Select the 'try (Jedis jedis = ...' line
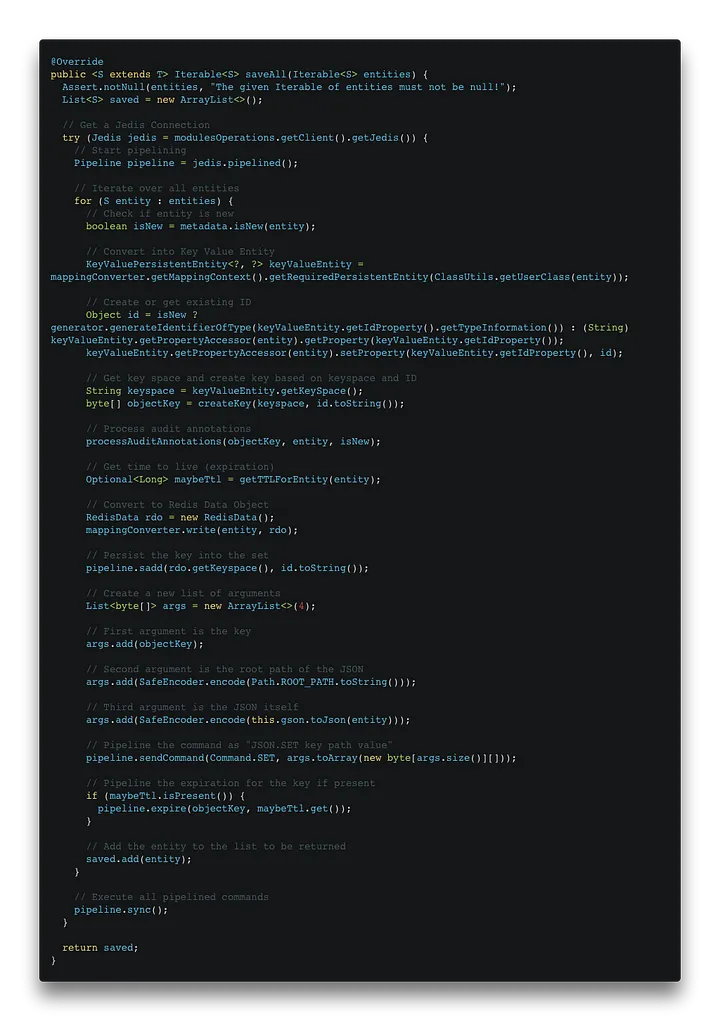 point(245,138)
